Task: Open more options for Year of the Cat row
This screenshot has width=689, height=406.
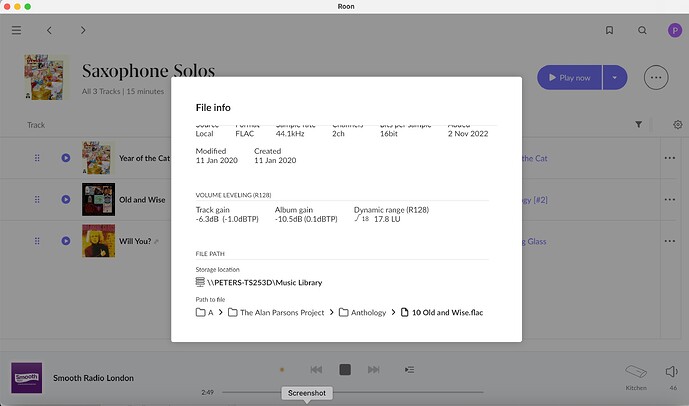Action: 670,158
